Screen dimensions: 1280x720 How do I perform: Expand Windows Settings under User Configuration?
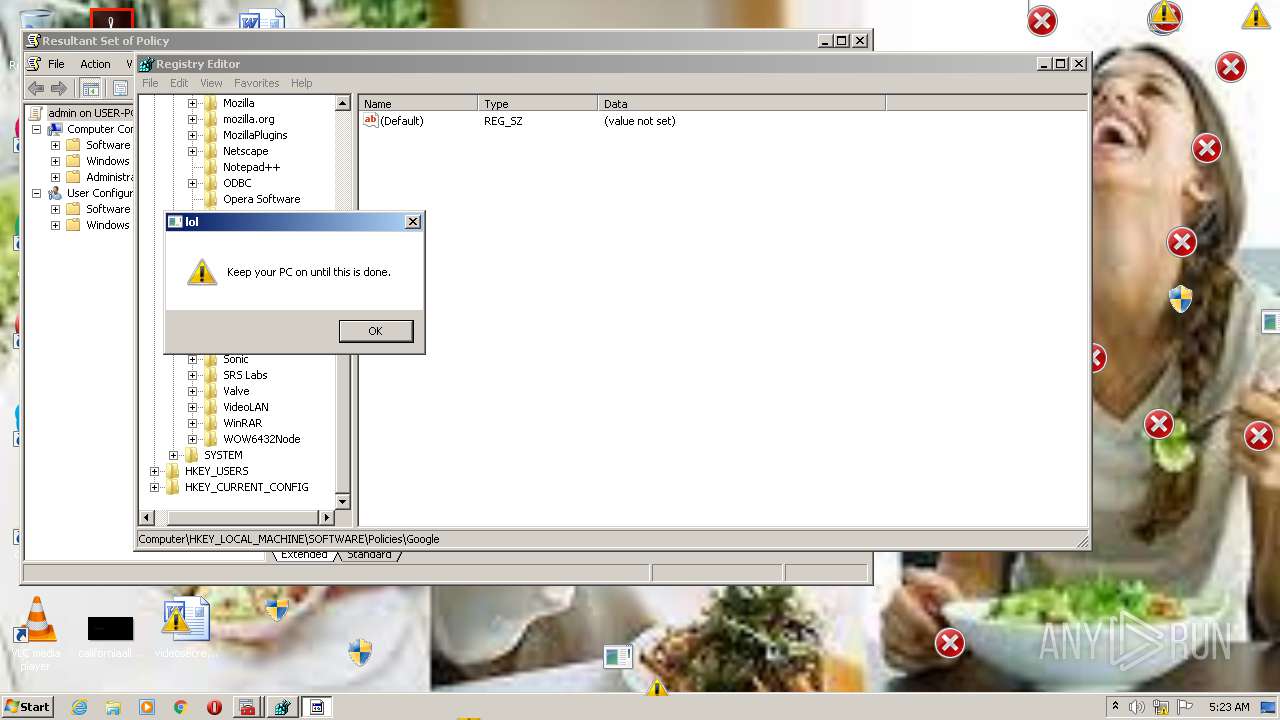click(55, 225)
